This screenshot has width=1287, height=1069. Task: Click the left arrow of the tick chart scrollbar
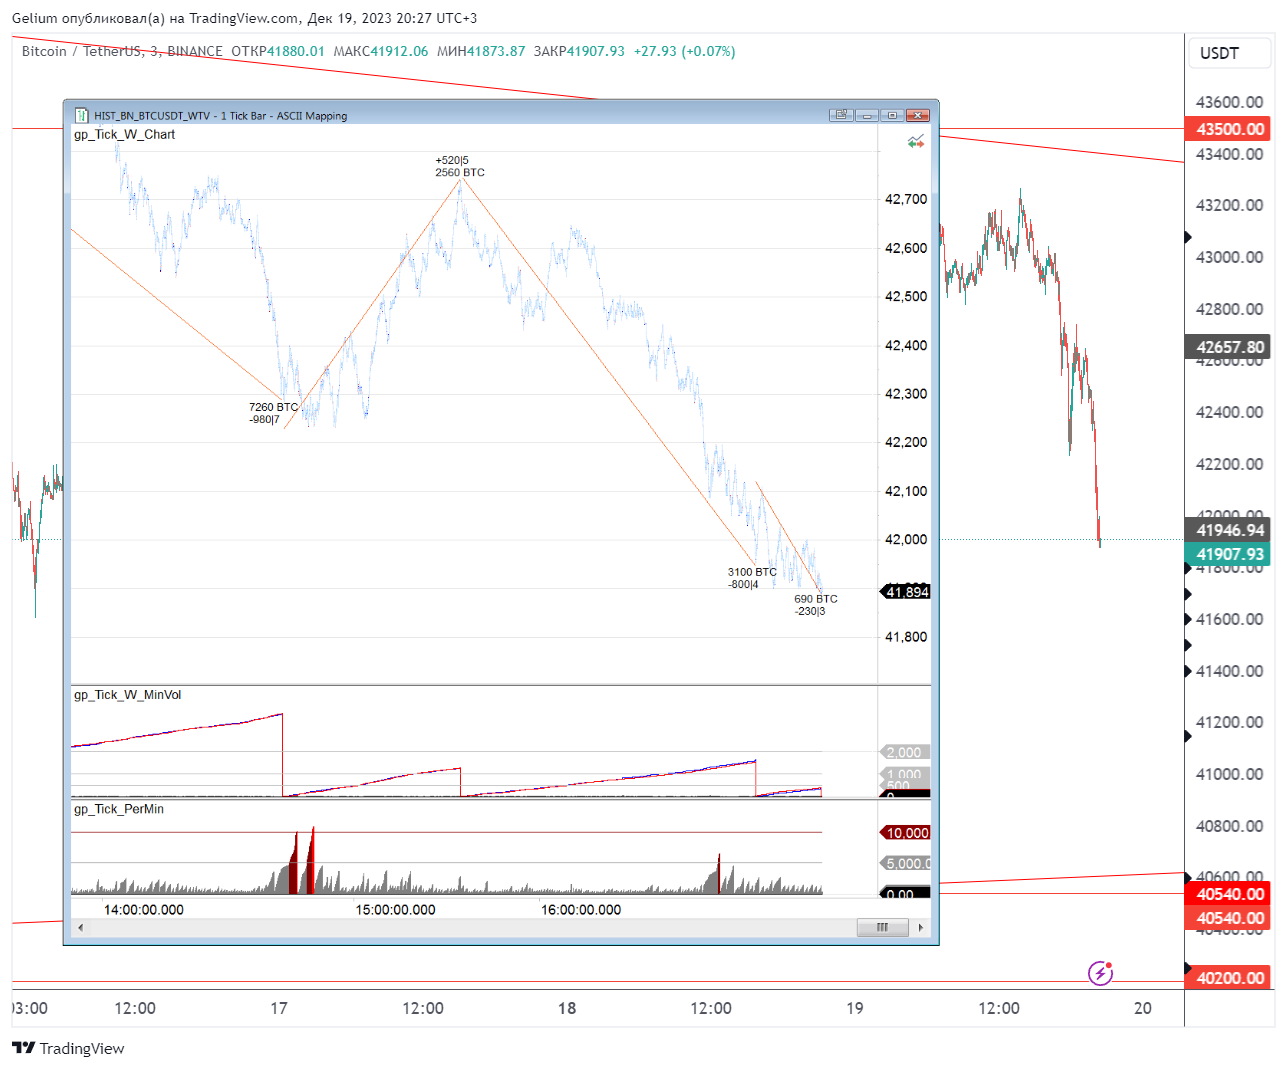point(81,927)
